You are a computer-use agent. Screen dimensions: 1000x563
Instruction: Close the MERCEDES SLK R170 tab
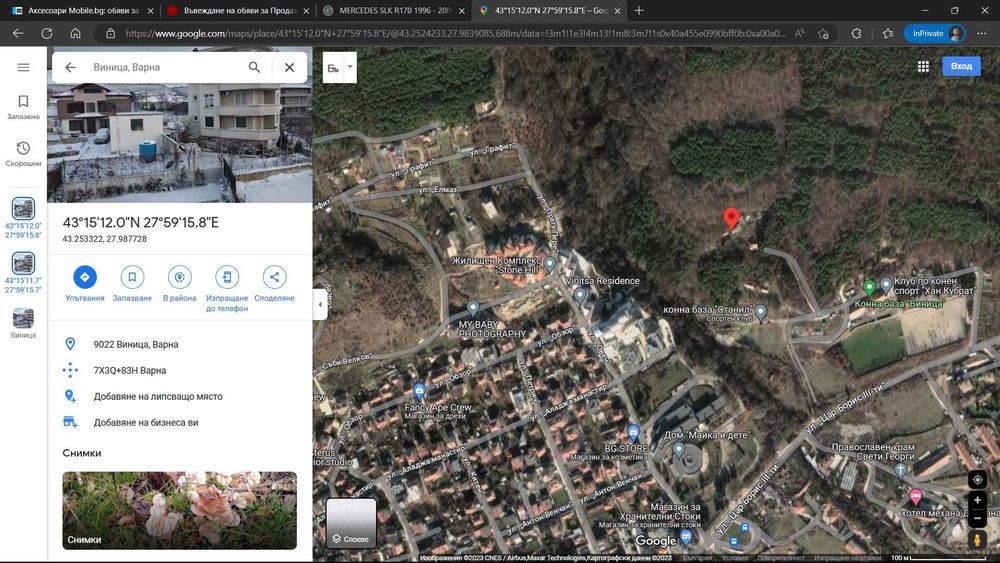click(x=462, y=11)
